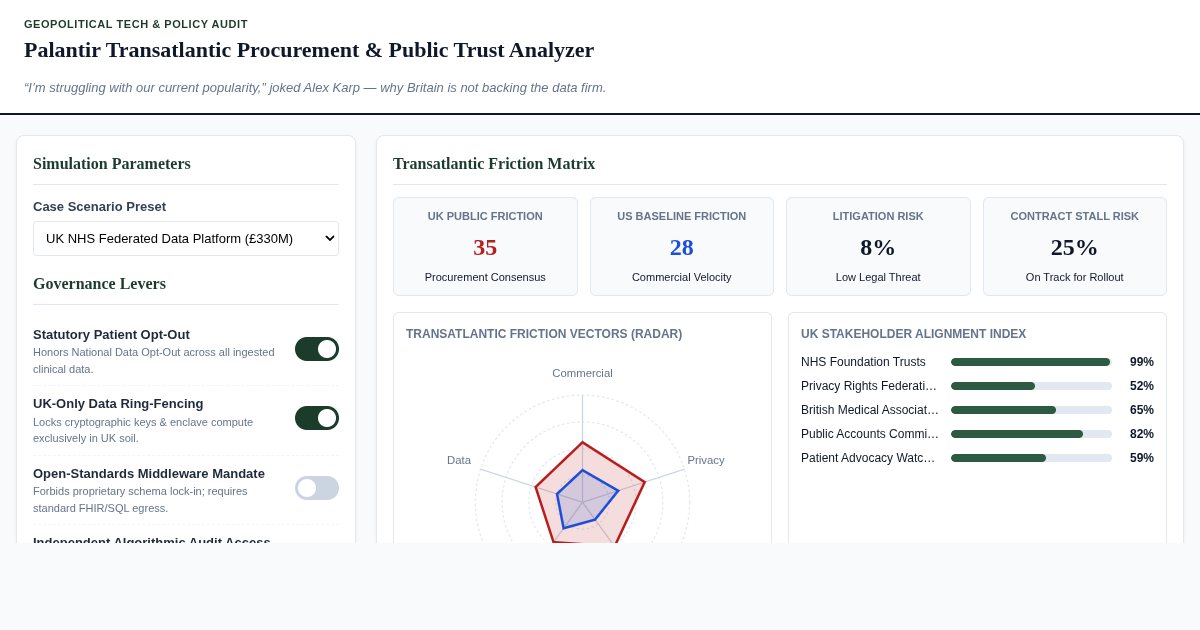The image size is (1200, 630).
Task: Click the 'Simulation Parameters' heading
Action: [x=112, y=164]
